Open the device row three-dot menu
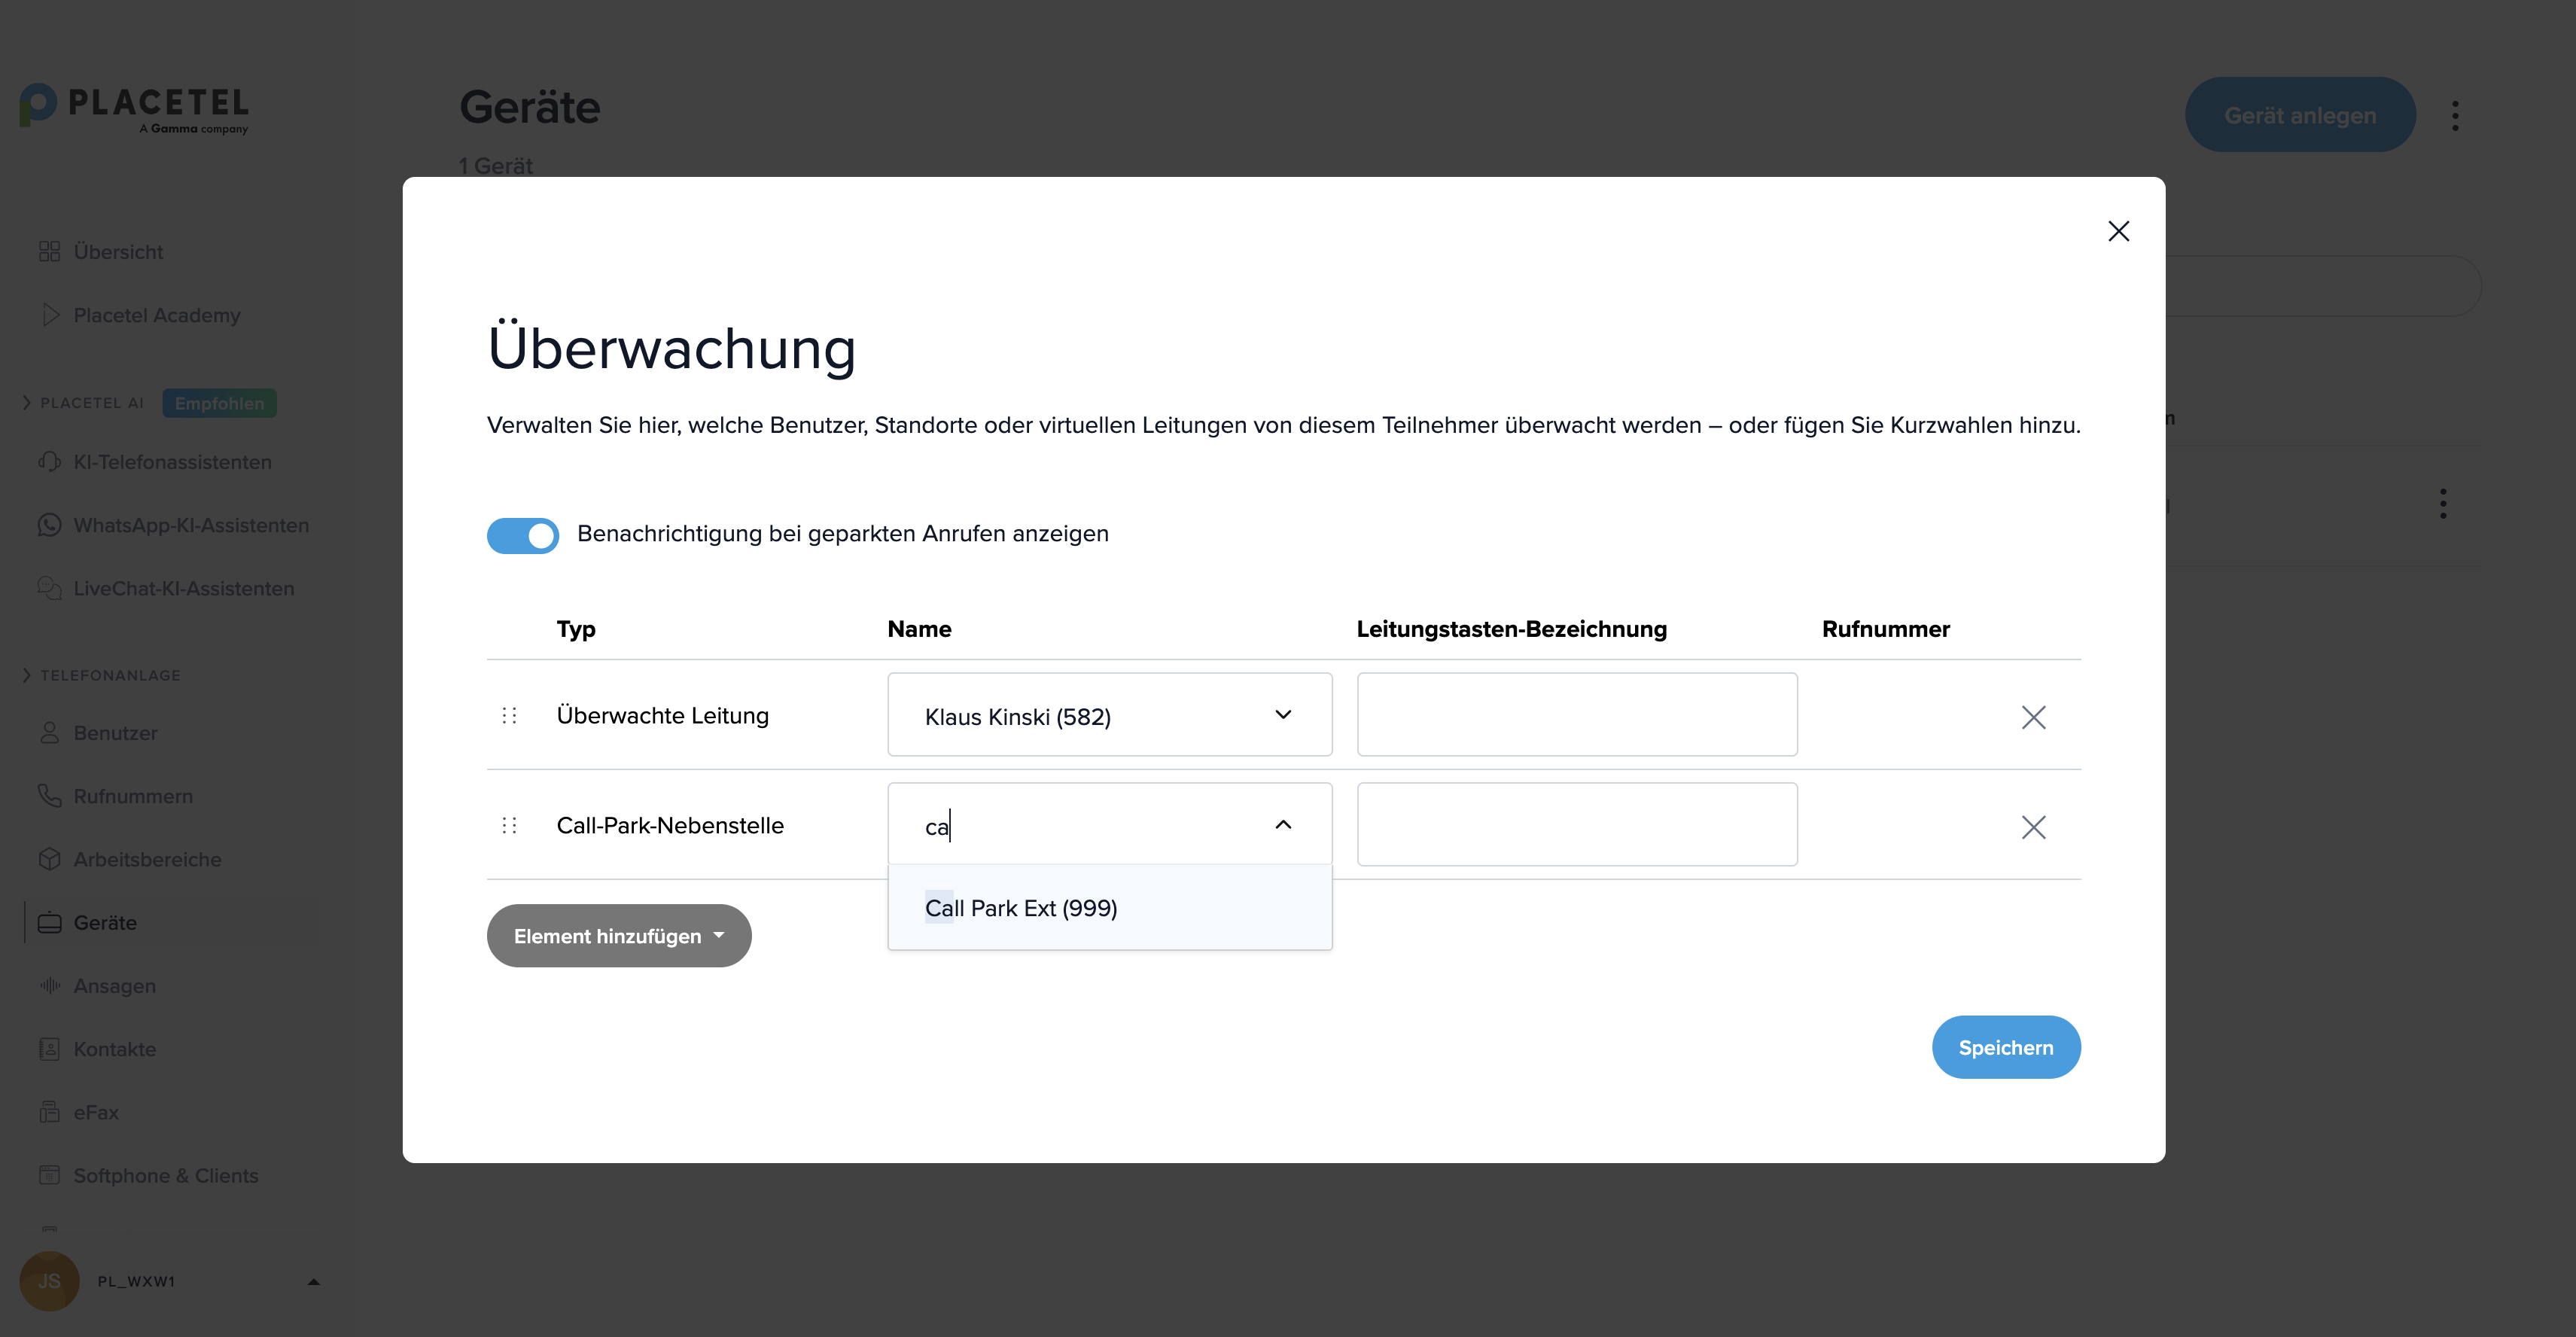 tap(2443, 504)
